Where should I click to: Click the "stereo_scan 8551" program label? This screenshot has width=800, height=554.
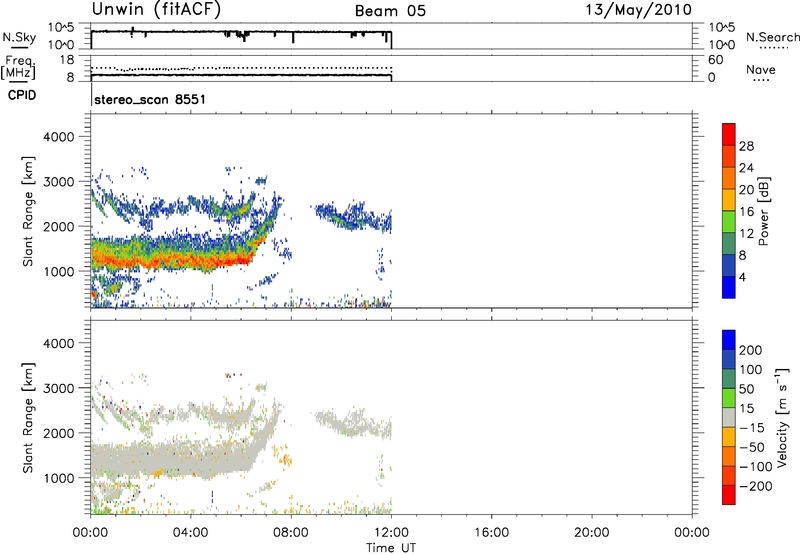[150, 99]
